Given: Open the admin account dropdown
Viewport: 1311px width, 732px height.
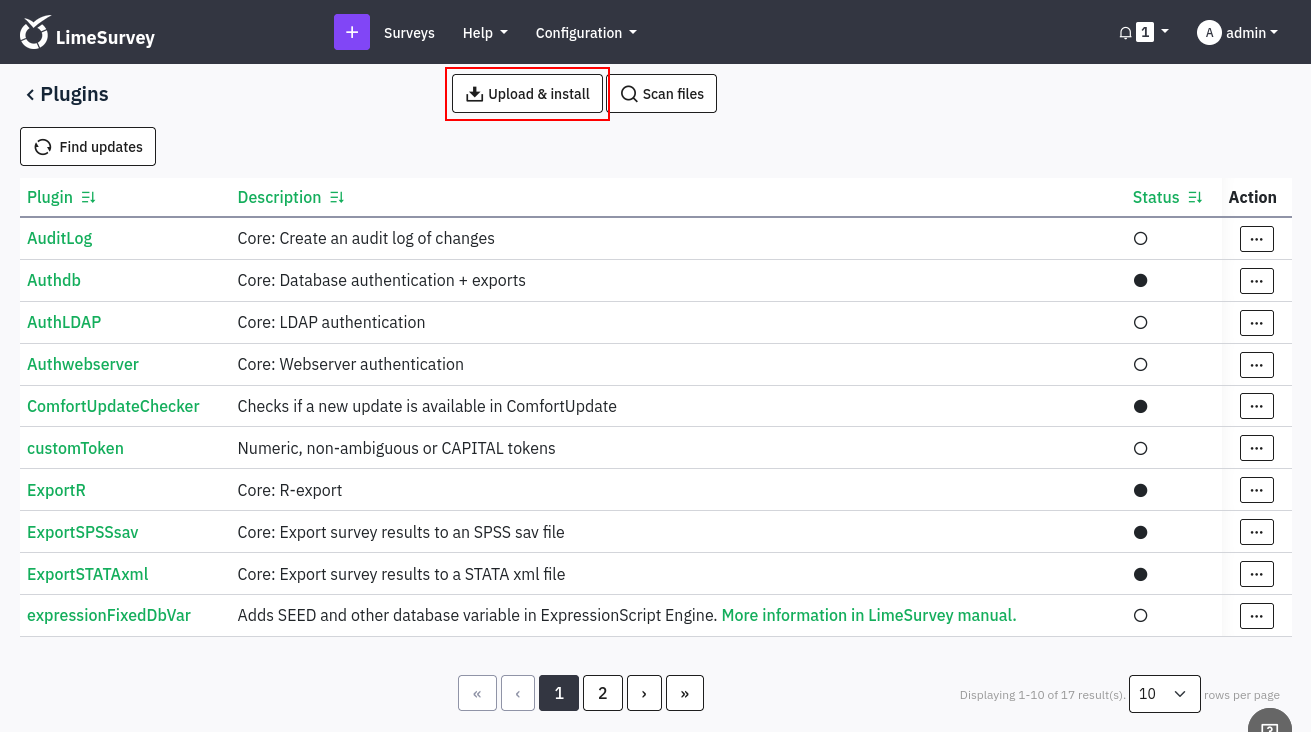Looking at the screenshot, I should coord(1238,33).
